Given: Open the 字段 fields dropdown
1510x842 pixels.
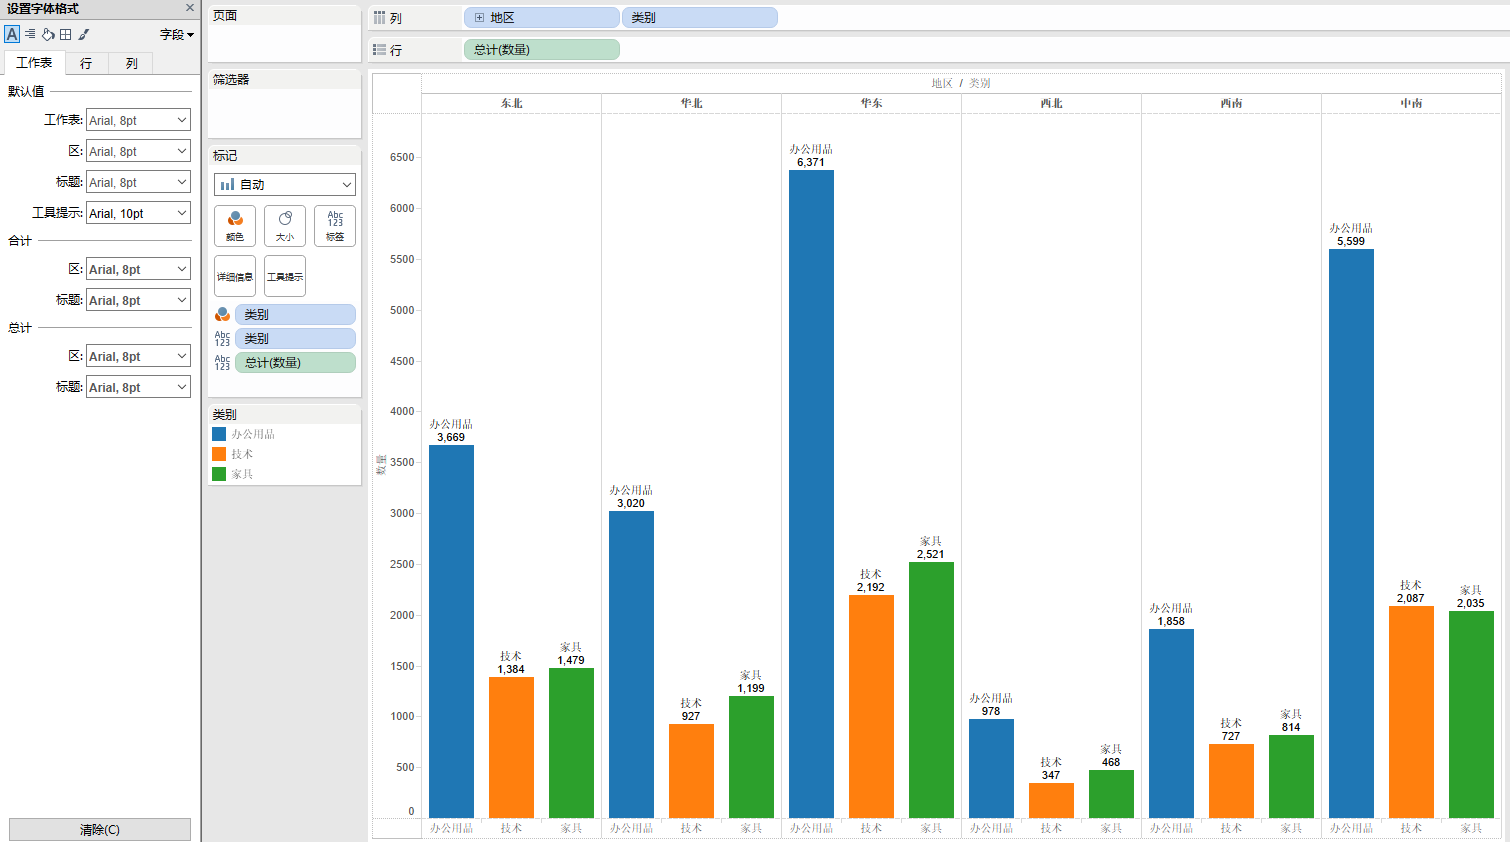Looking at the screenshot, I should 177,34.
